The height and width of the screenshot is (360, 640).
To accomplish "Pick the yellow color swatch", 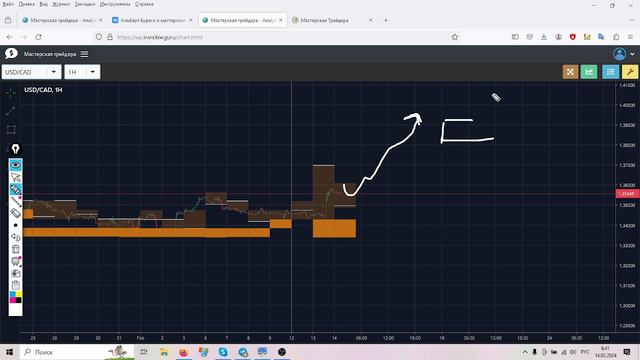I will coord(18,294).
